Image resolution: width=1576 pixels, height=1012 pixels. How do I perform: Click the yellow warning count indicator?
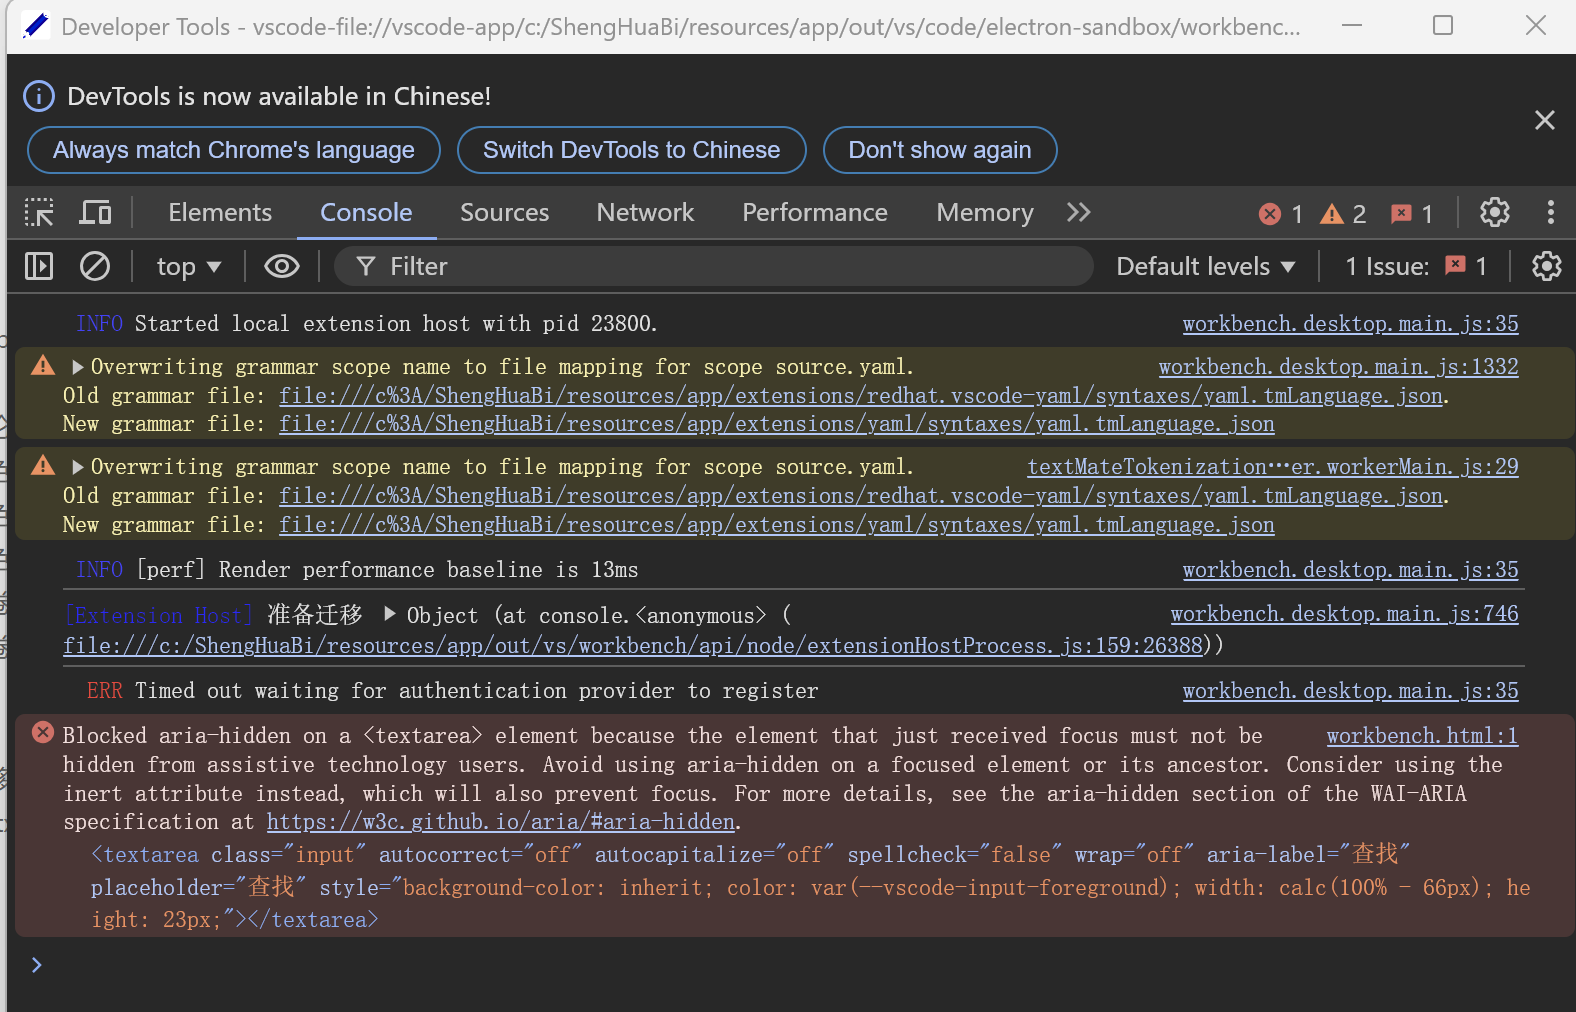point(1343,214)
